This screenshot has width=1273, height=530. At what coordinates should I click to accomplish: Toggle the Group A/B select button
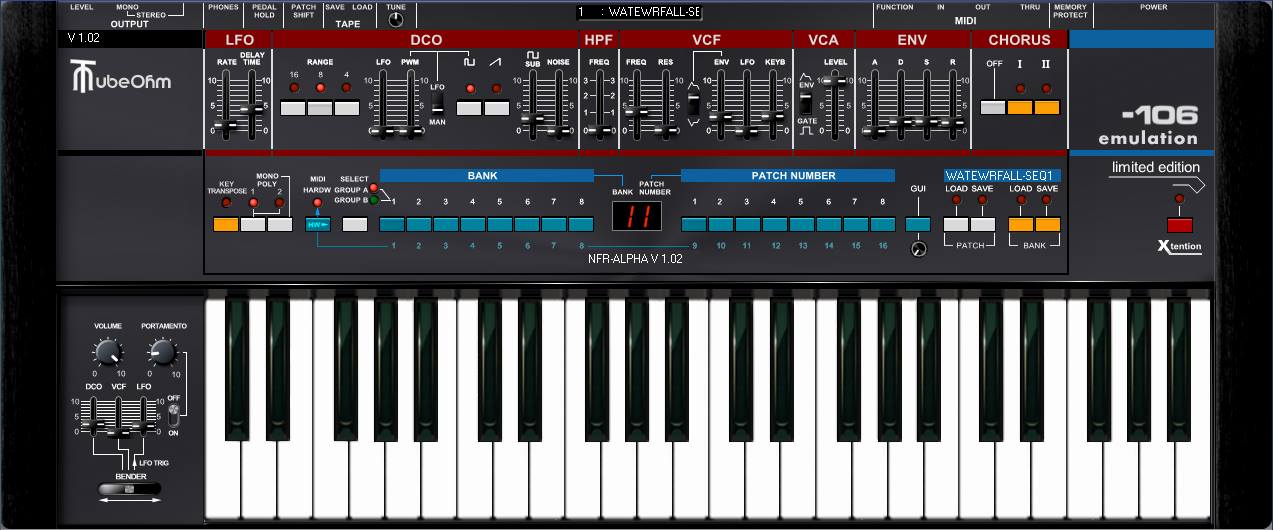355,225
